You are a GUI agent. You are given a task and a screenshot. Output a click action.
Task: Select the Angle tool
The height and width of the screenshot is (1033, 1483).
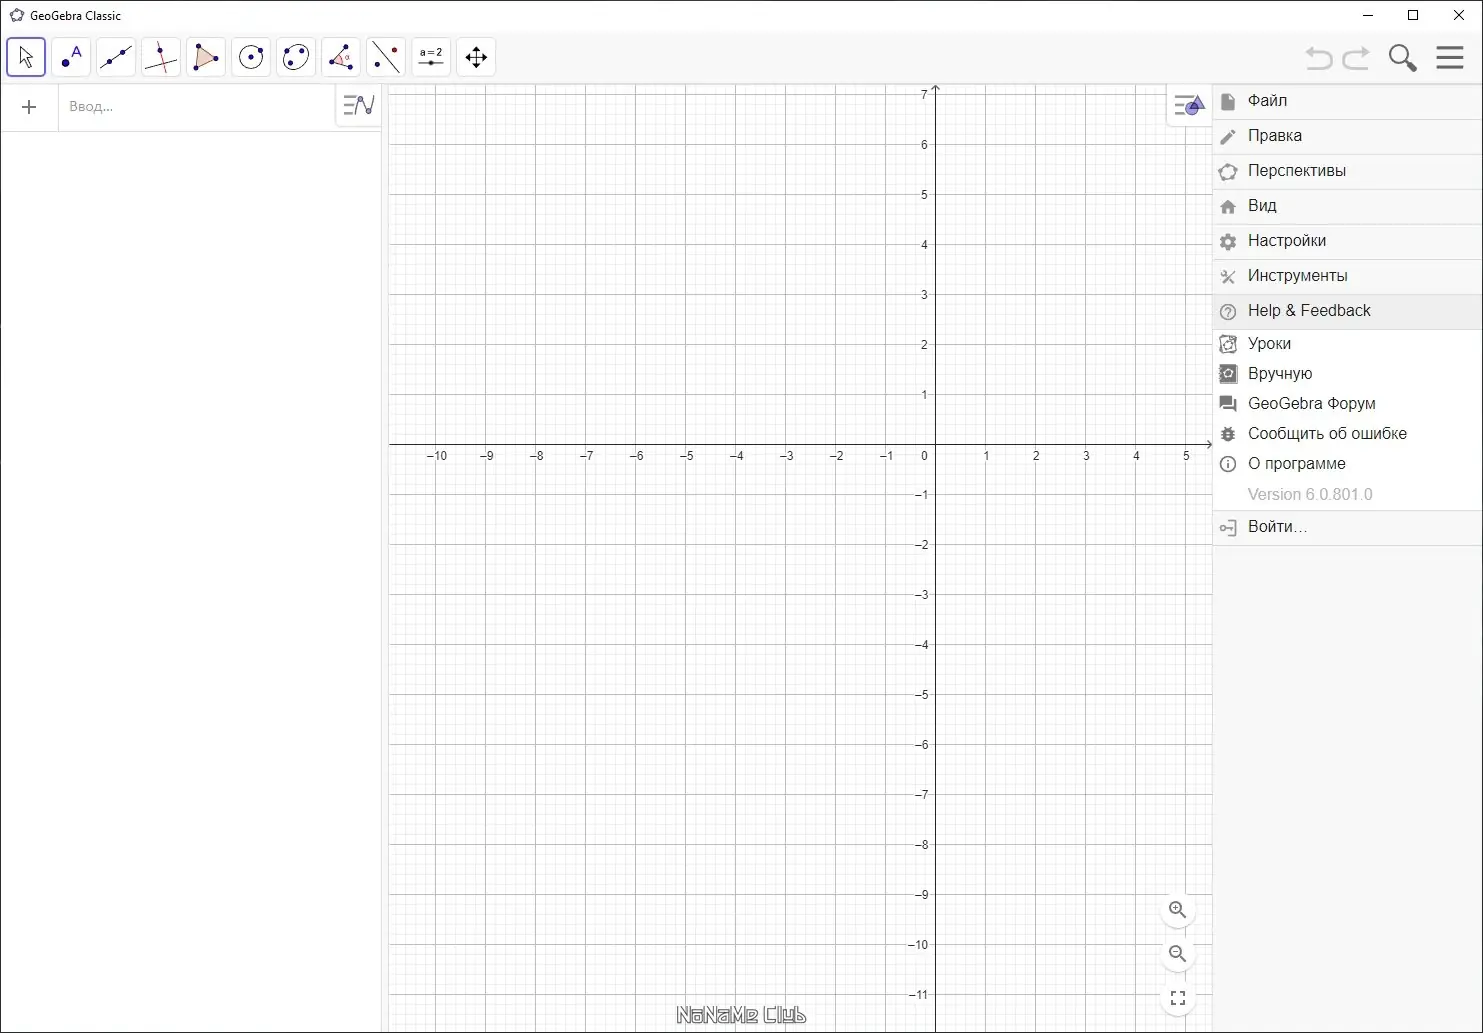(x=341, y=57)
